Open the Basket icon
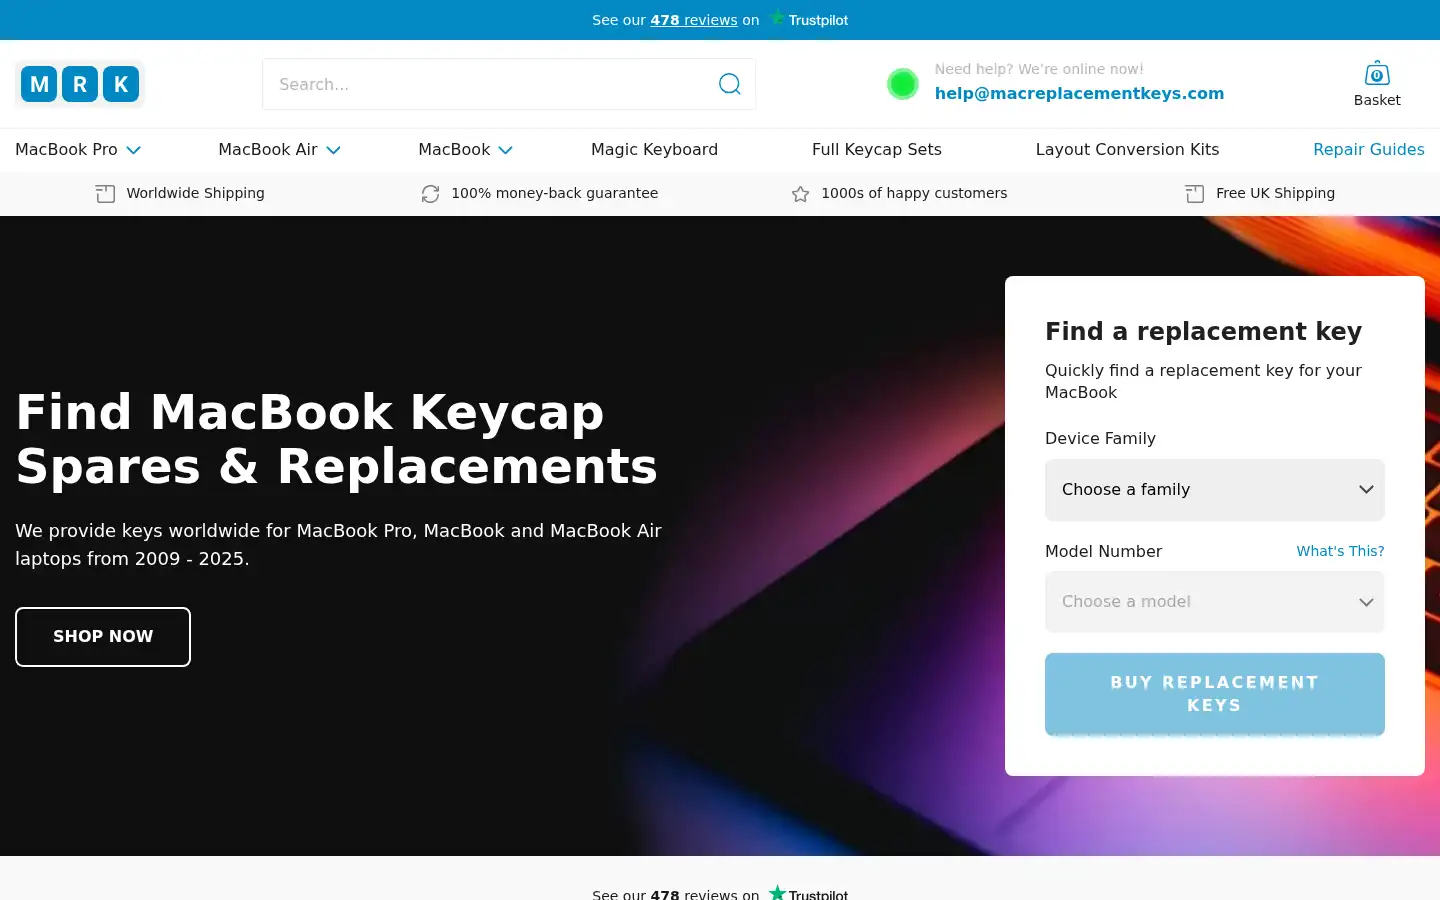1440x900 pixels. coord(1377,73)
